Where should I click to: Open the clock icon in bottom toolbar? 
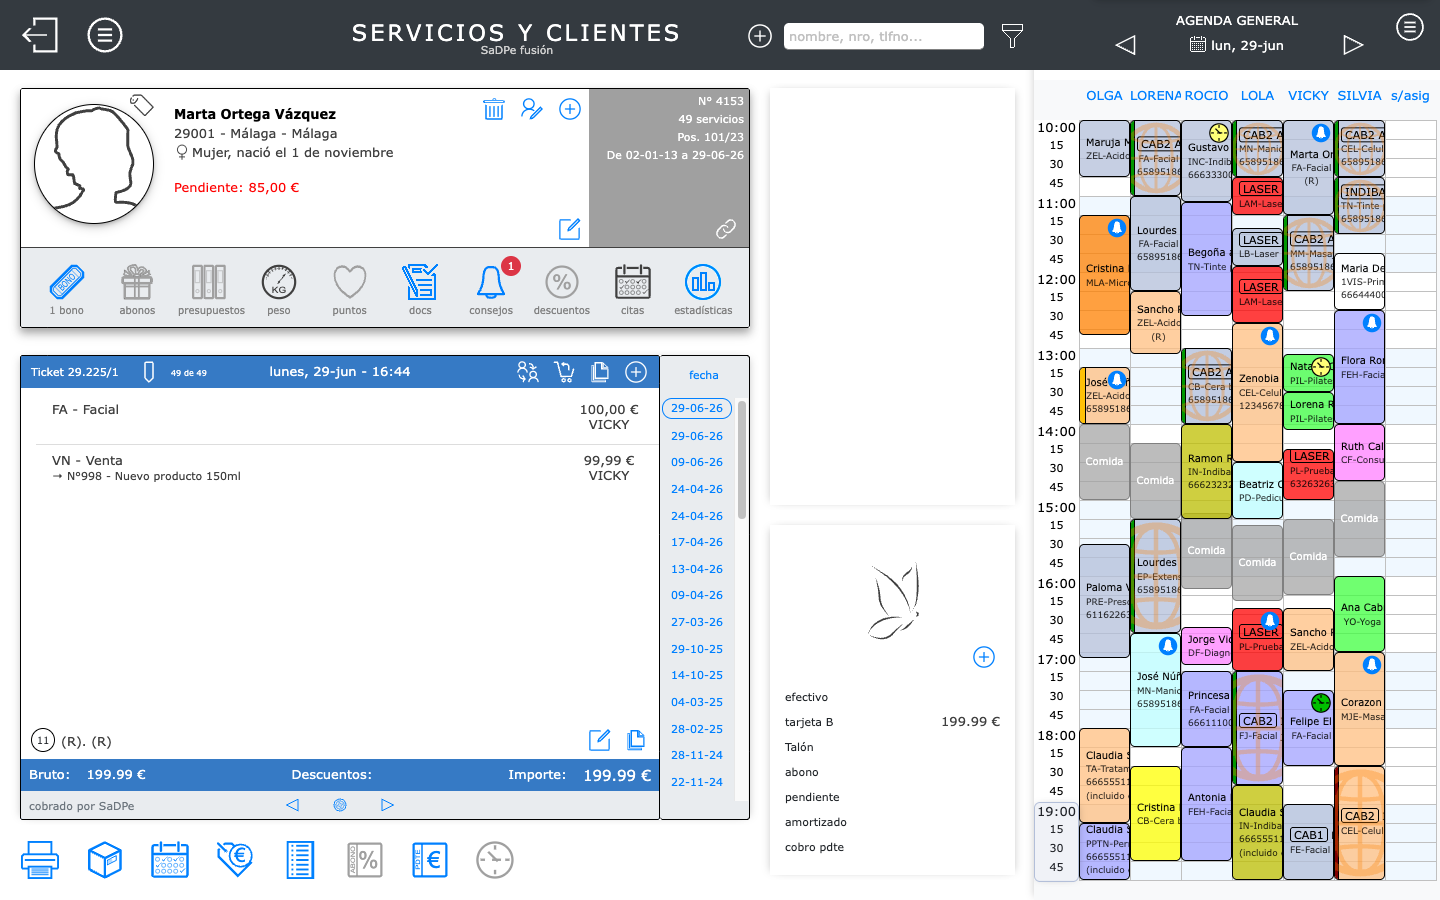(x=495, y=860)
